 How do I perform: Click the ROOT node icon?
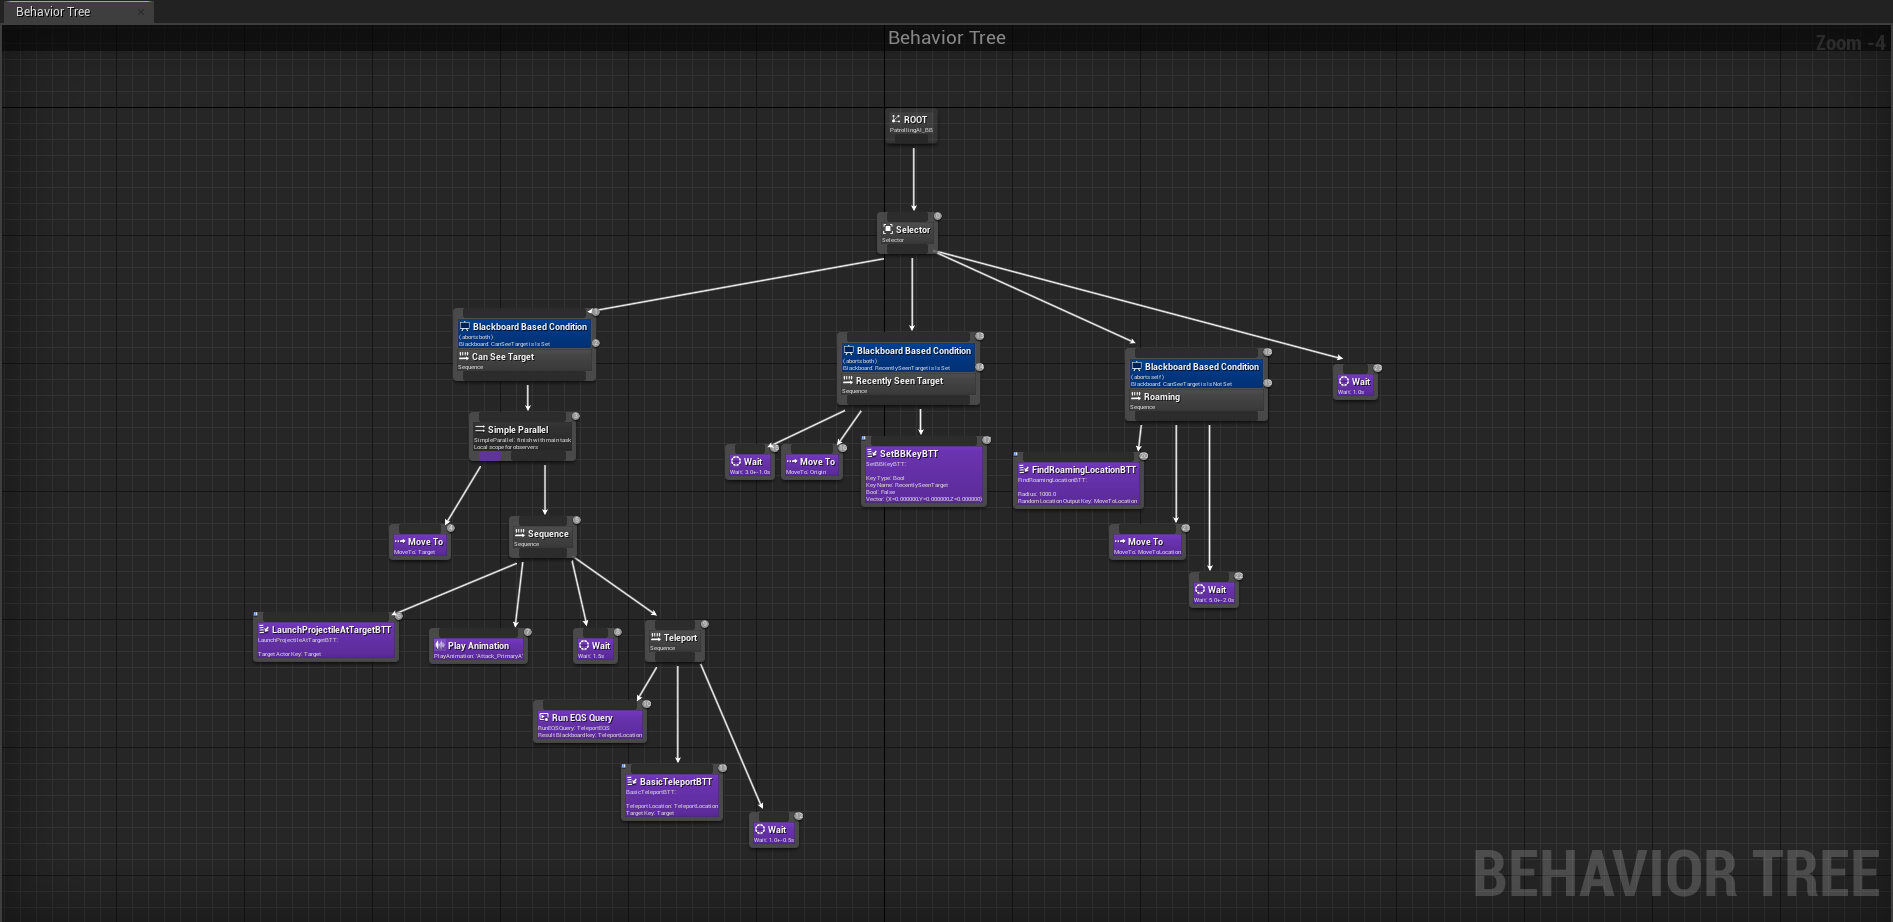tap(896, 119)
